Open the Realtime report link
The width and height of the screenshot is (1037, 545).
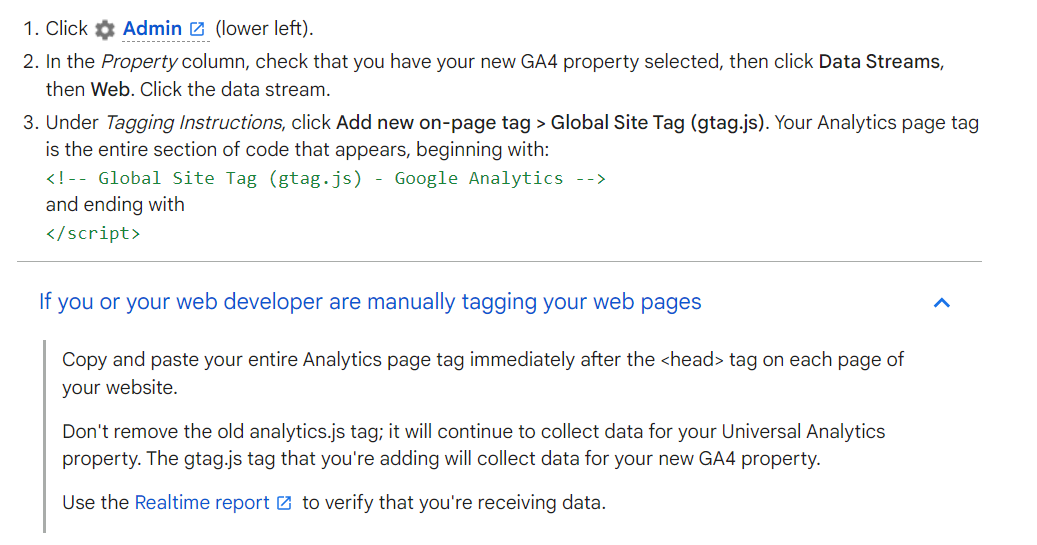click(x=202, y=503)
